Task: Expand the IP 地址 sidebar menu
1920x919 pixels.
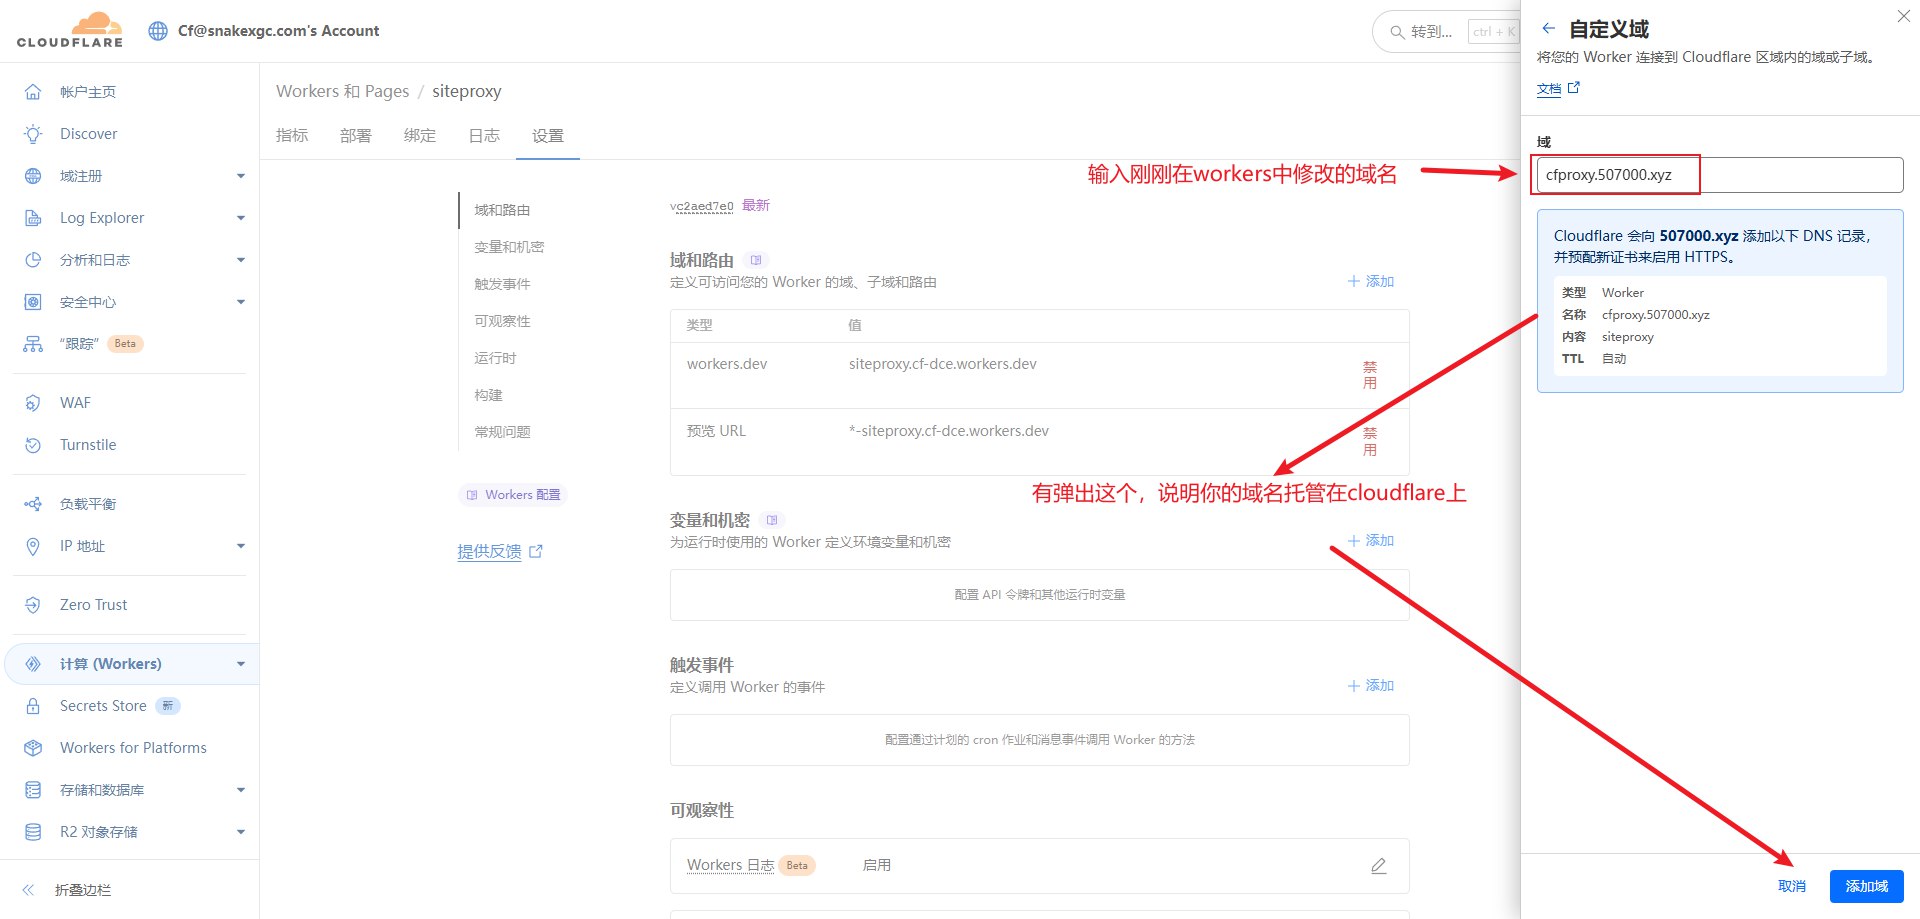Action: [x=240, y=546]
